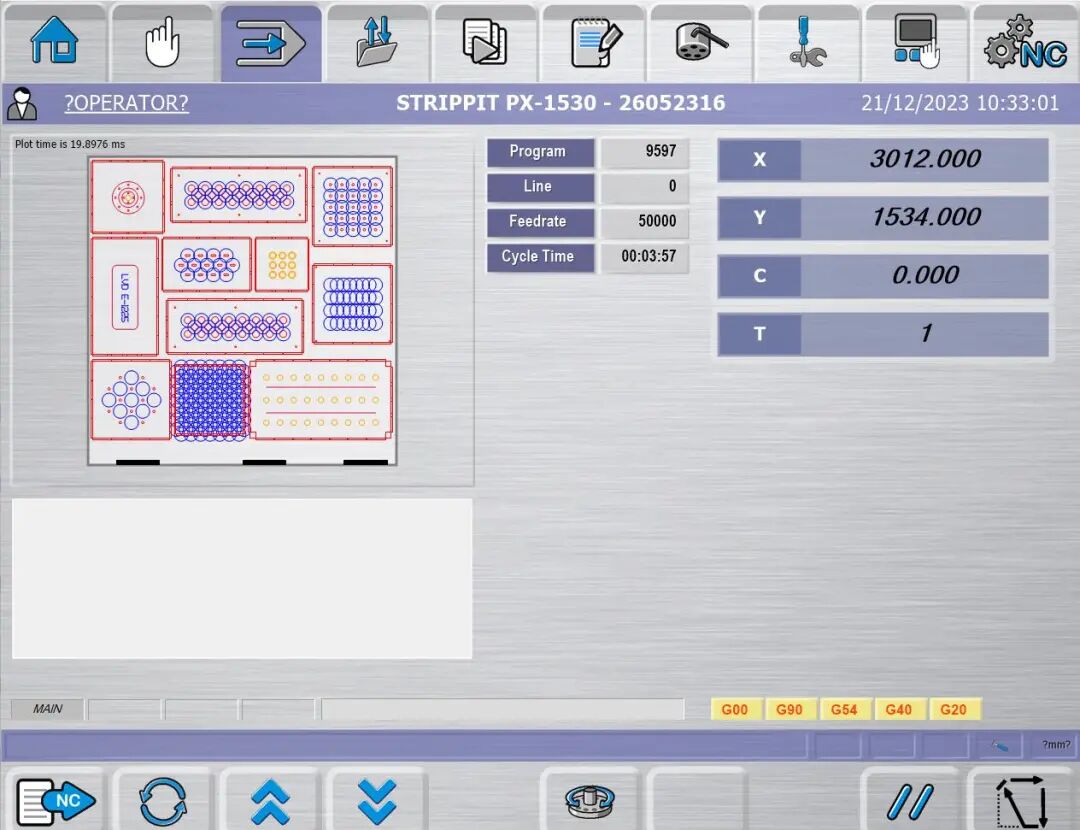Click the ?OPERATOR? user login link
The width and height of the screenshot is (1080, 830).
[x=126, y=103]
